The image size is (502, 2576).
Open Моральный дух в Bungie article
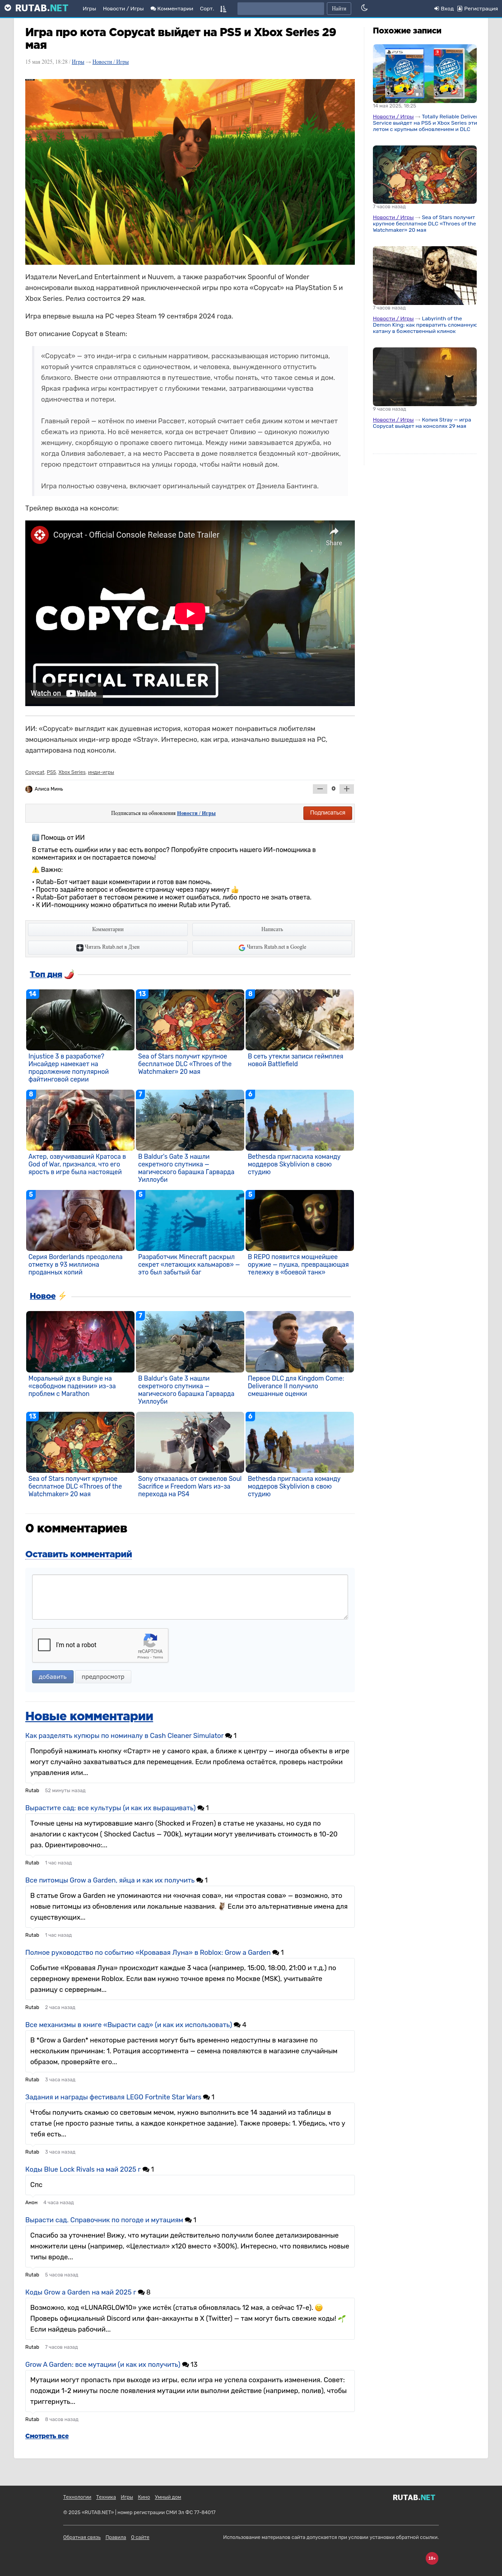(x=72, y=1385)
